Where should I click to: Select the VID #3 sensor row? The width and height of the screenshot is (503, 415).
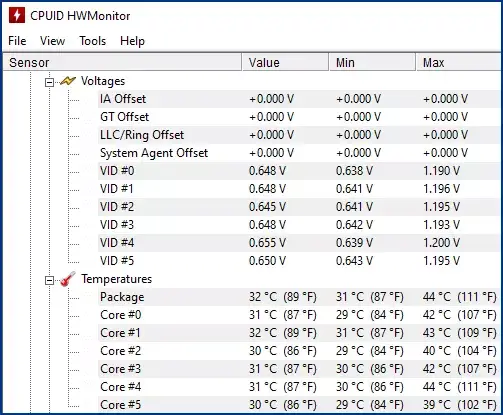click(x=299, y=225)
